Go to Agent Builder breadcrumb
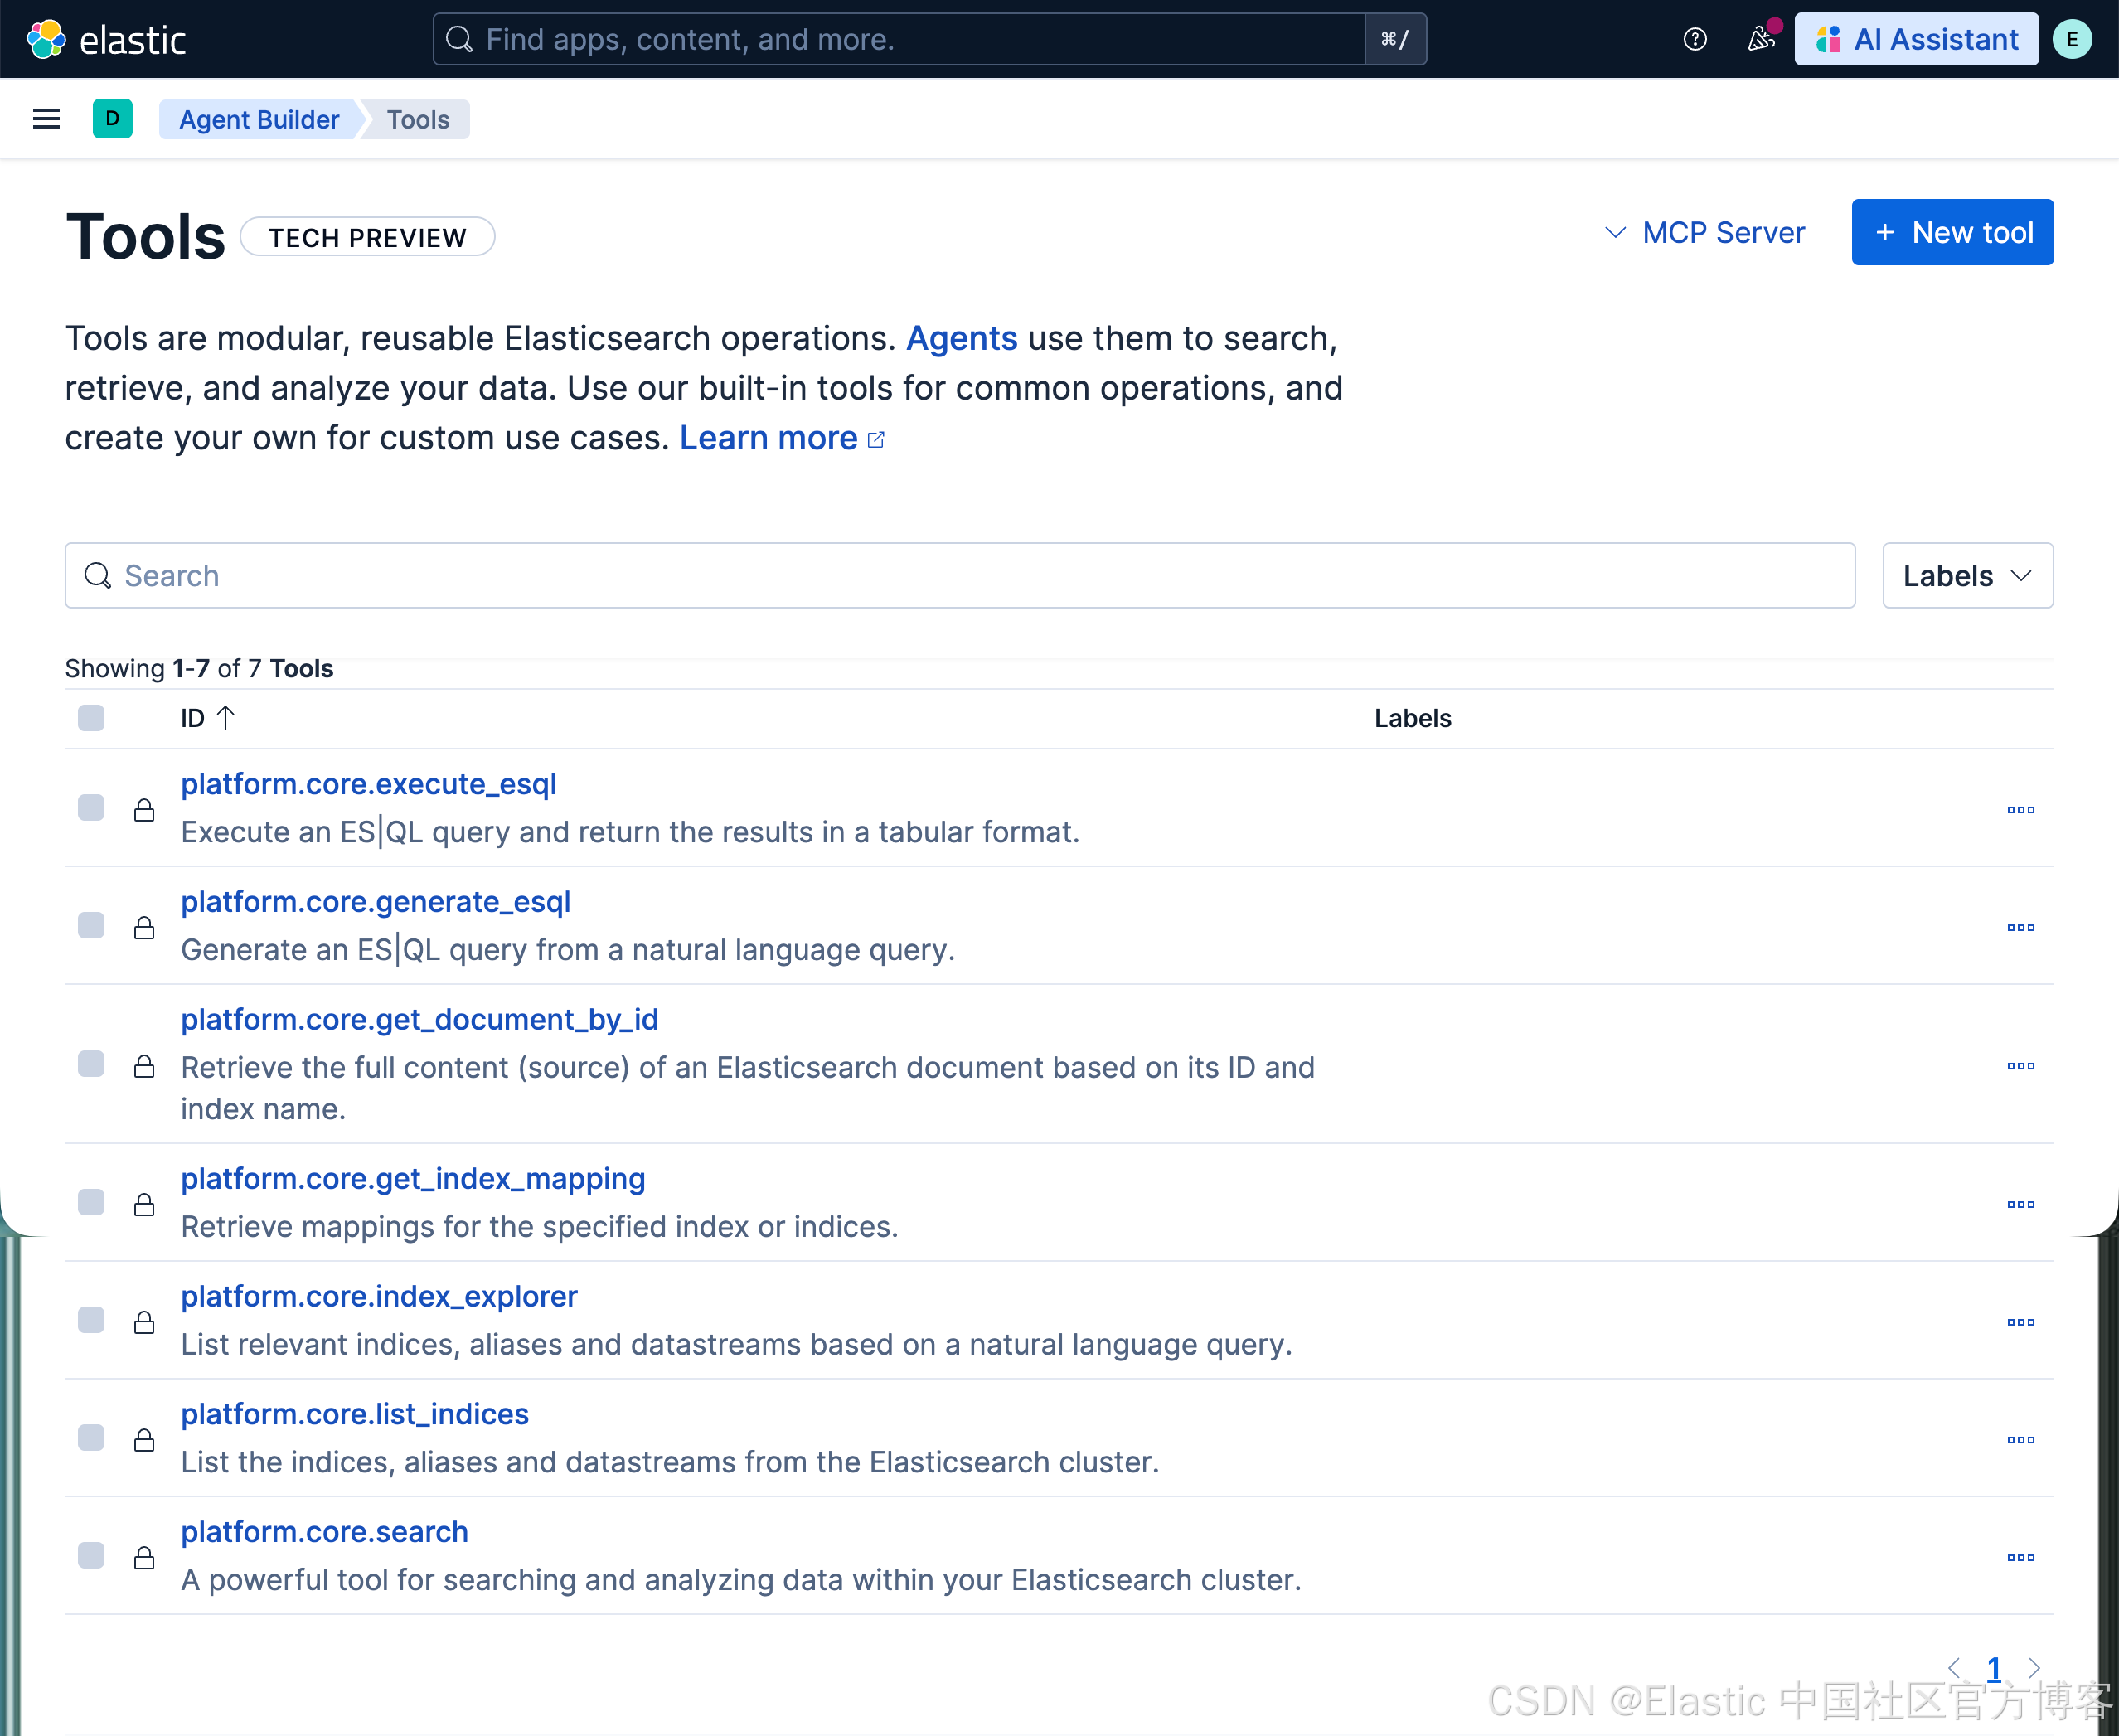The height and width of the screenshot is (1736, 2119). coord(259,119)
